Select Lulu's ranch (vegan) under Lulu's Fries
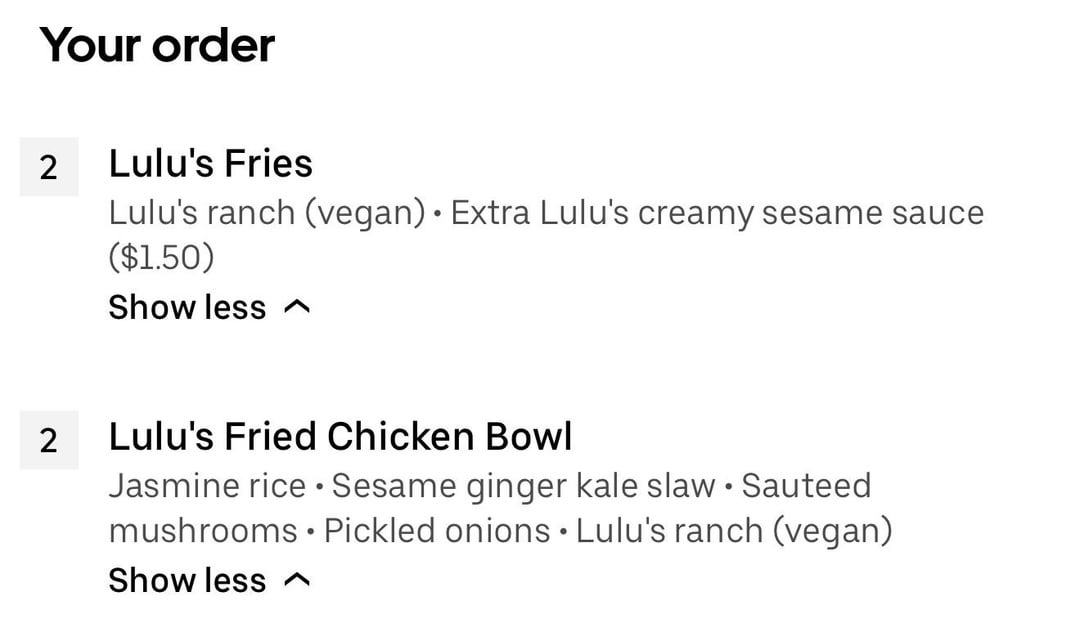 click(x=267, y=213)
